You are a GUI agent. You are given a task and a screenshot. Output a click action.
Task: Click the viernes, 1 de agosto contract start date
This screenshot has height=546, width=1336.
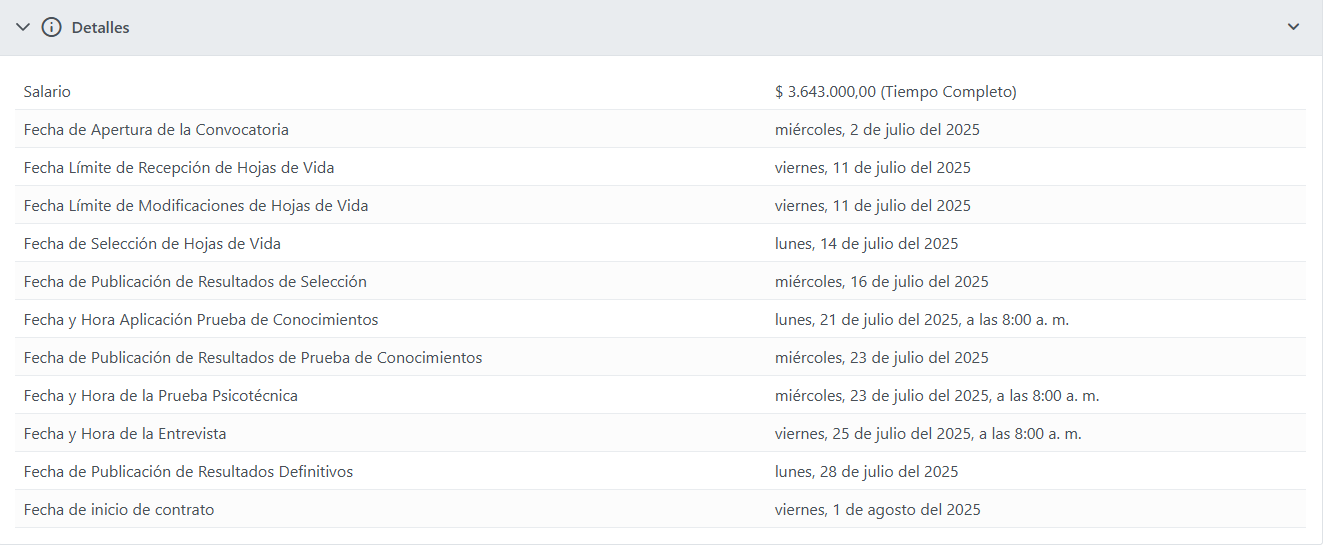coord(877,510)
